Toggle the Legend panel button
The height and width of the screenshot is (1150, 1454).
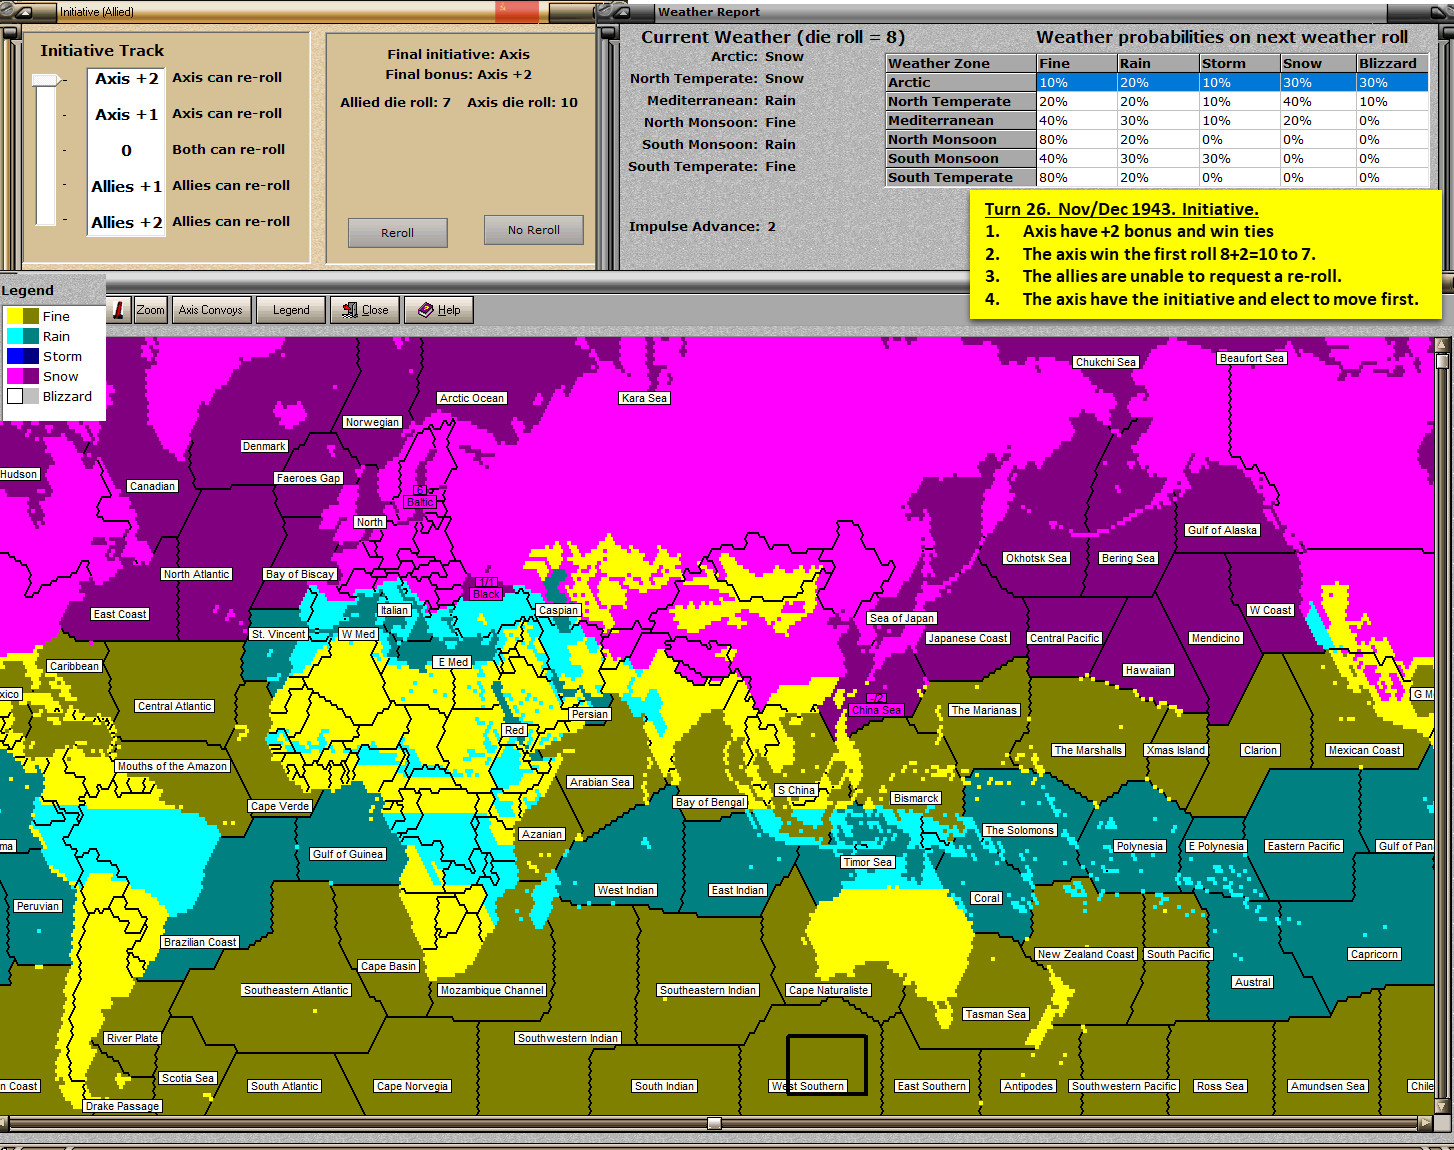[x=291, y=310]
